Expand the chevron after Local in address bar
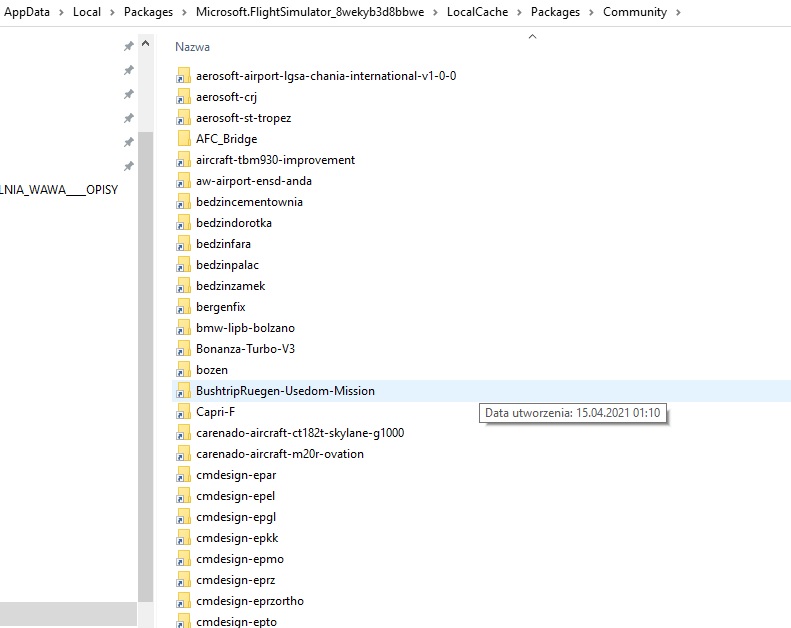 point(112,13)
